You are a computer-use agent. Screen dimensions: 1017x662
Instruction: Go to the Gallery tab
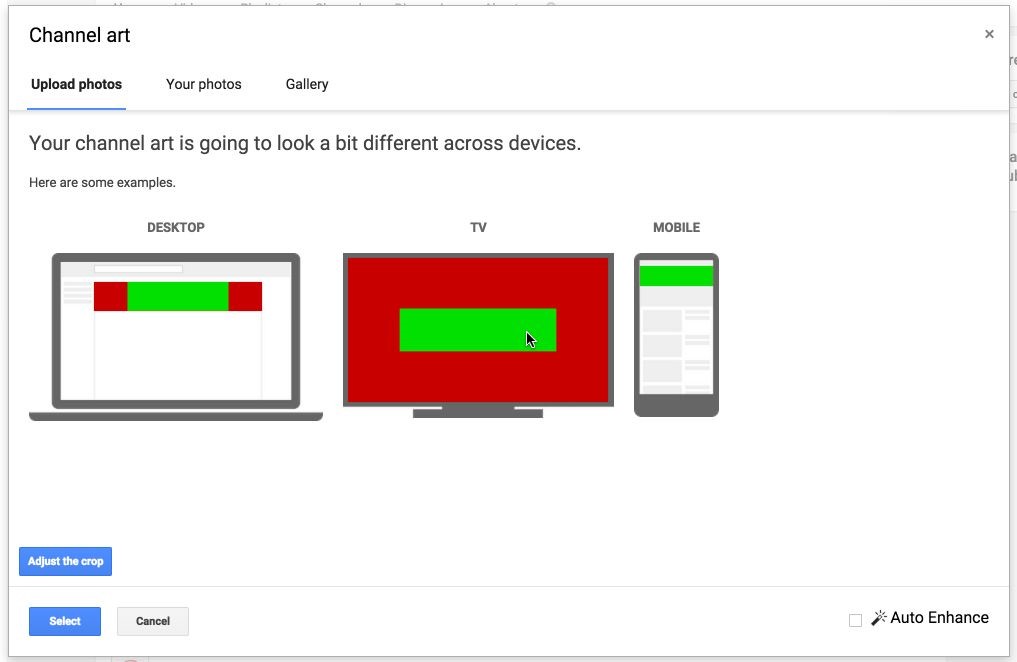coord(307,84)
